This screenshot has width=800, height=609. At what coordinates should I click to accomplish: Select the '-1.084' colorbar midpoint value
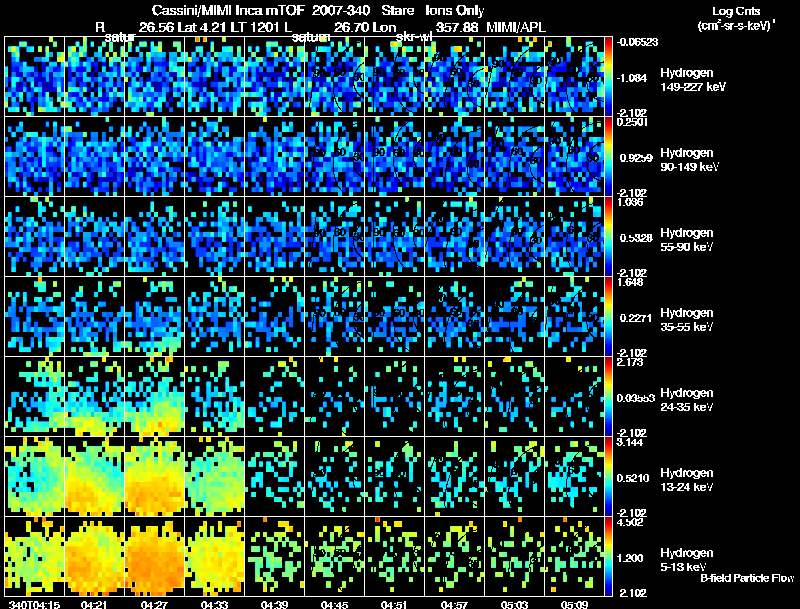tap(632, 78)
